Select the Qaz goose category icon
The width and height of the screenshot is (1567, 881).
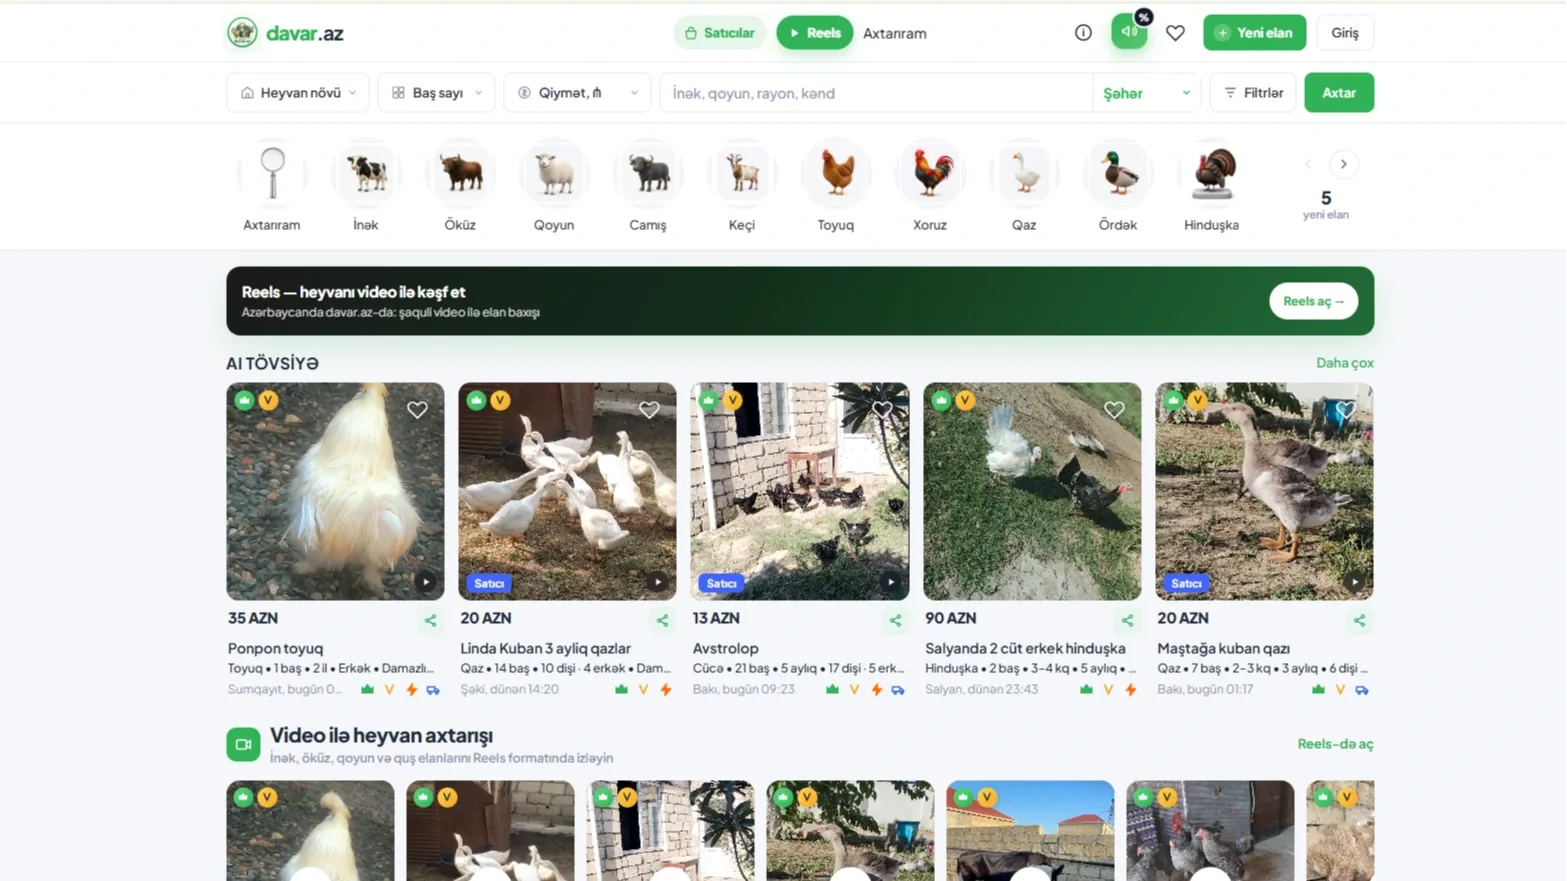pos(1024,174)
